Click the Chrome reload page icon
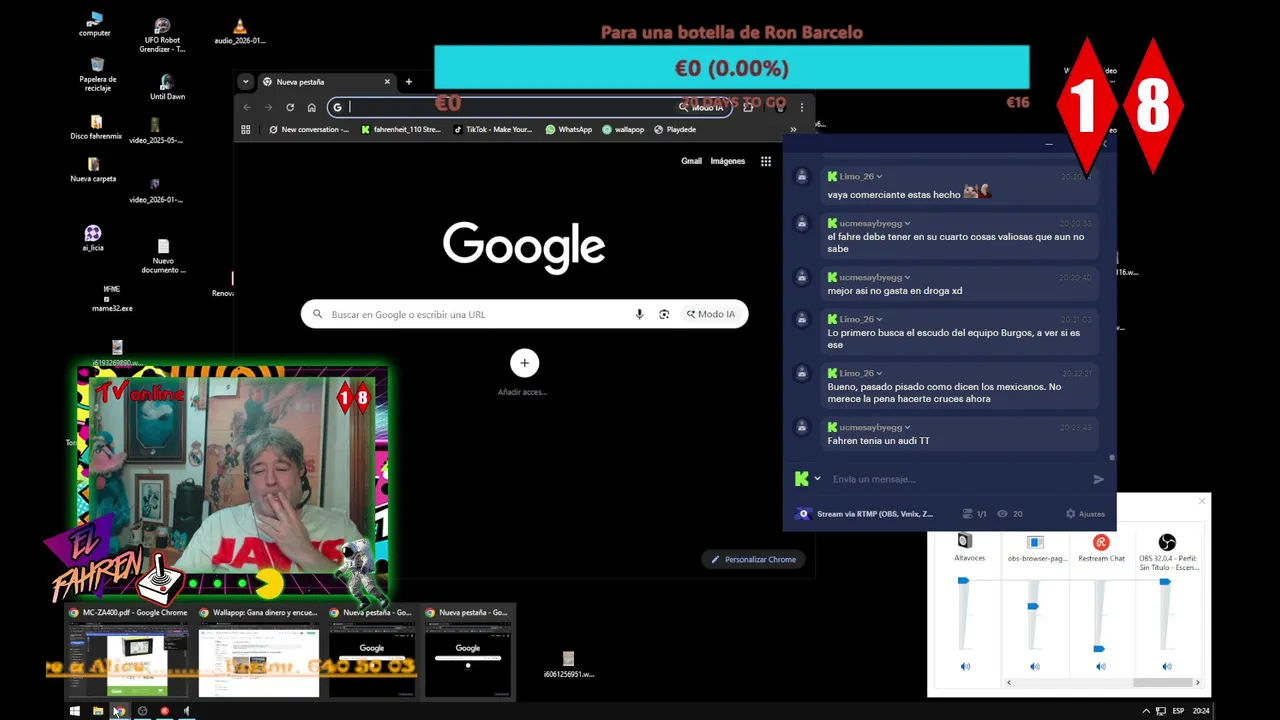Screen dimensions: 1280x720 290,107
